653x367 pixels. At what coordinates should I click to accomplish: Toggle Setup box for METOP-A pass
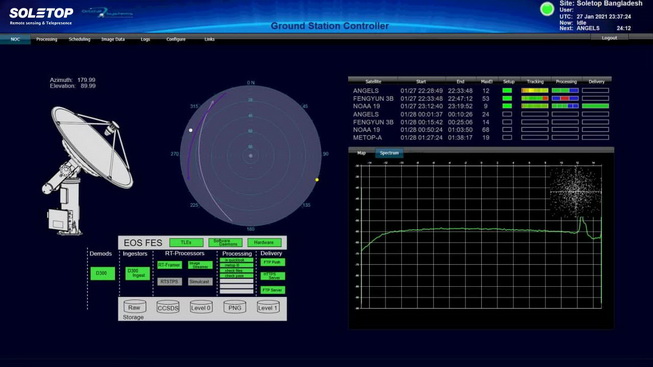[507, 137]
